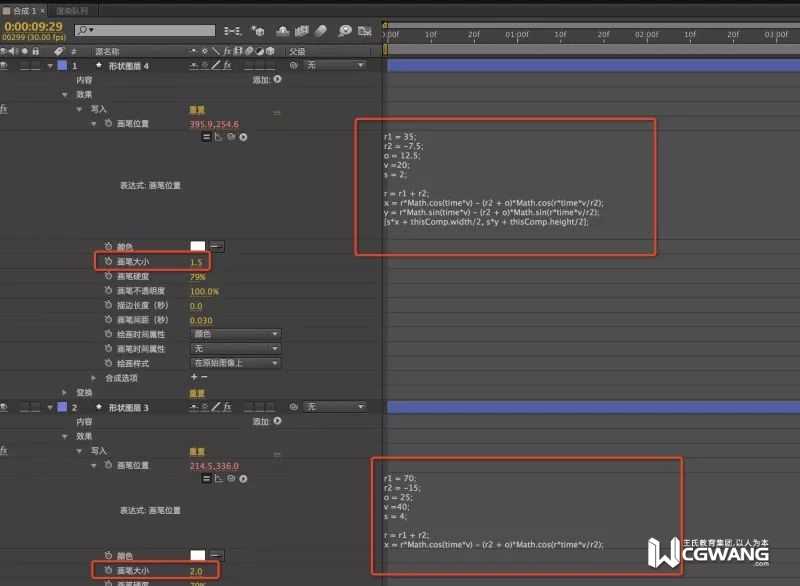This screenshot has width=800, height=586.
Task: Click the plus button beside 合成选项
Action: coord(194,377)
